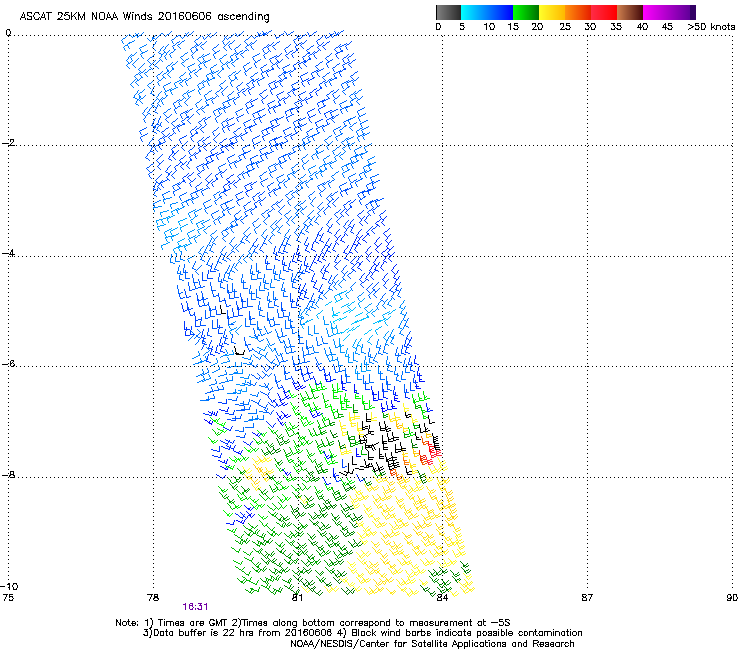The height and width of the screenshot is (650, 740).
Task: Pick the red 30-35 knots legend segment
Action: tap(604, 12)
